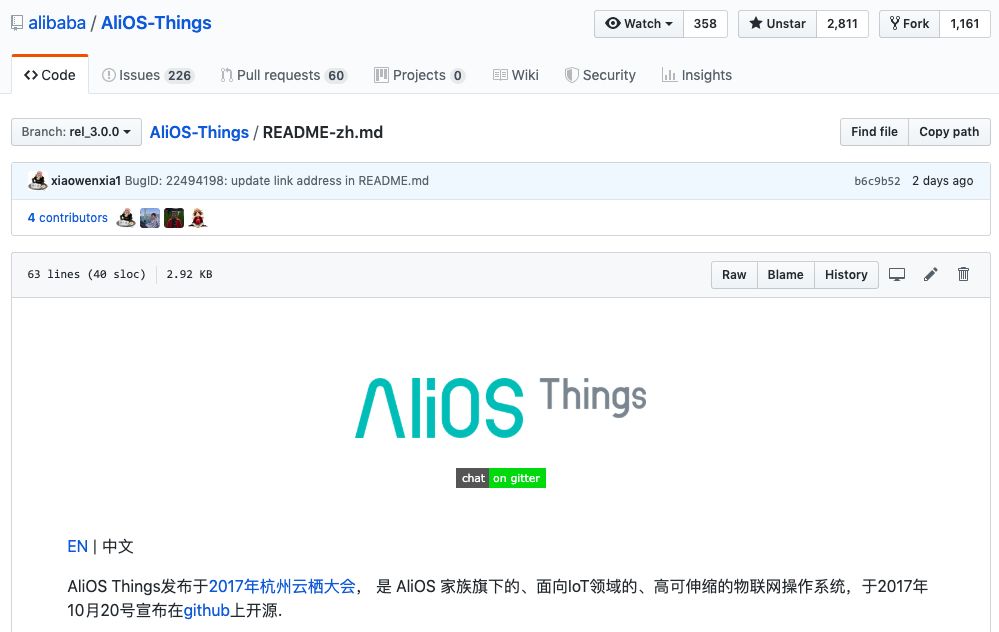Open the xiaowenxia1 author link
999x632 pixels.
click(86, 181)
